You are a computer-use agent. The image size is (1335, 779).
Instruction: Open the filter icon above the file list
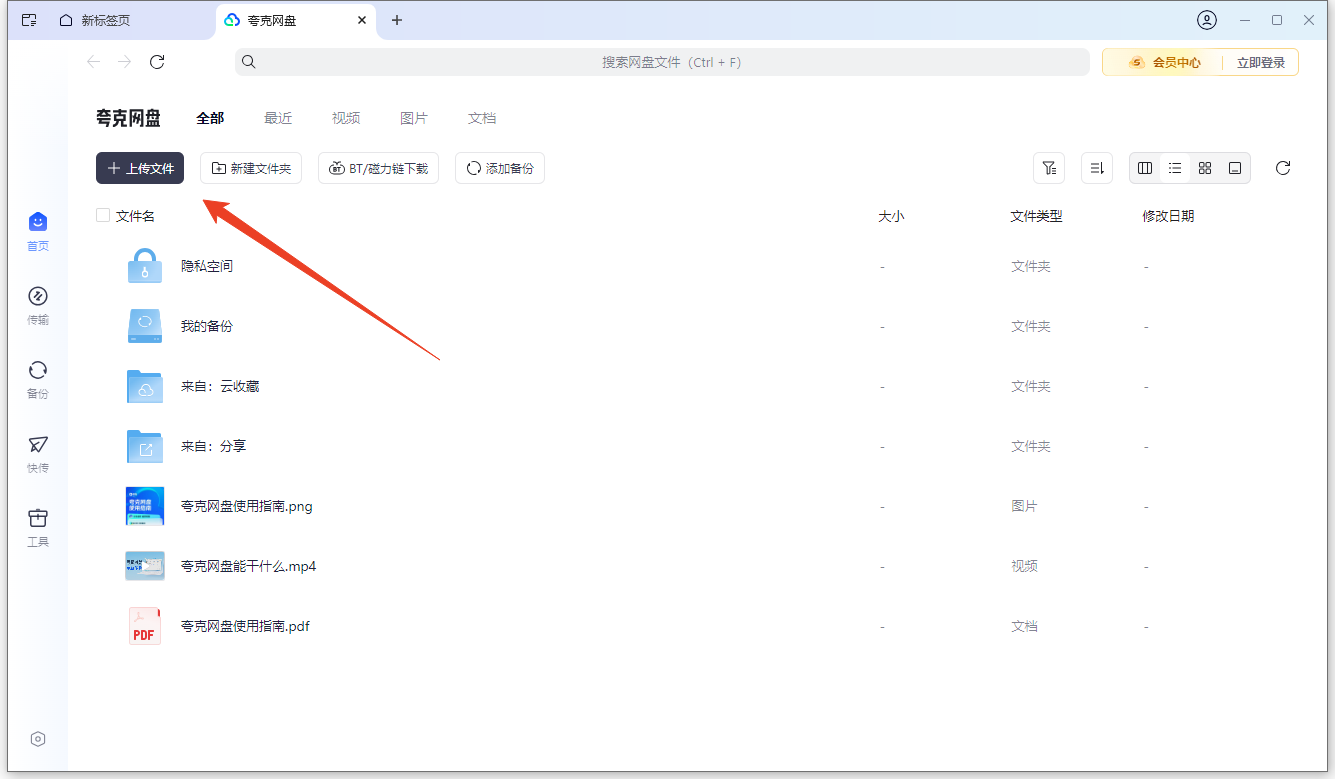point(1049,168)
